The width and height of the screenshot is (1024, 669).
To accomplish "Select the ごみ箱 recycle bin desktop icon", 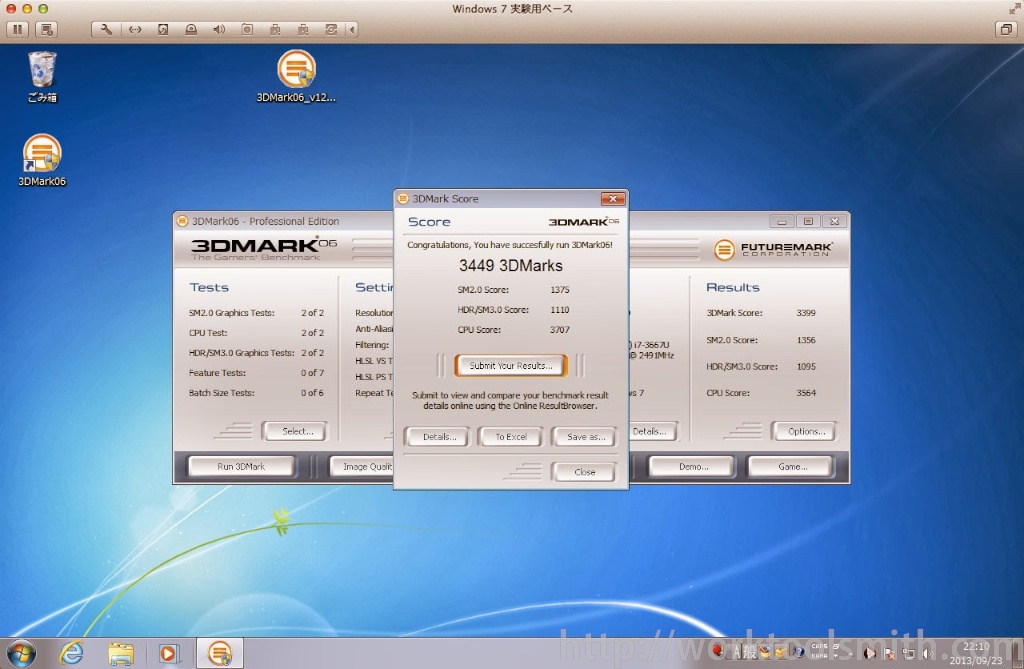I will (42, 77).
